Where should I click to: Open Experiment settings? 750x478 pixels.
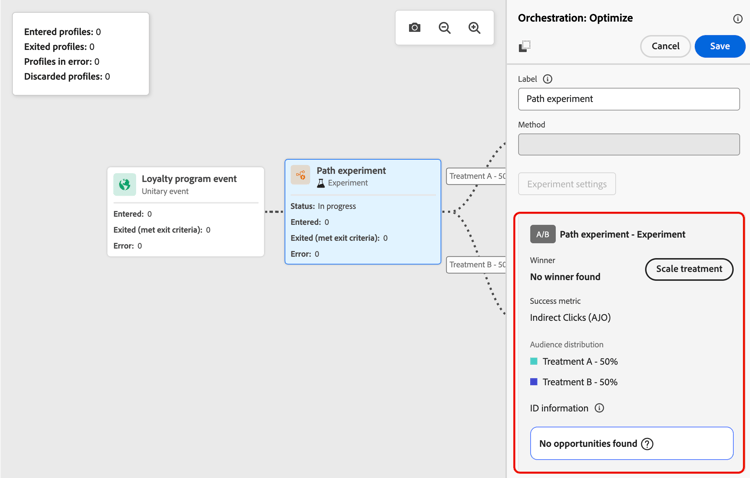click(x=567, y=184)
